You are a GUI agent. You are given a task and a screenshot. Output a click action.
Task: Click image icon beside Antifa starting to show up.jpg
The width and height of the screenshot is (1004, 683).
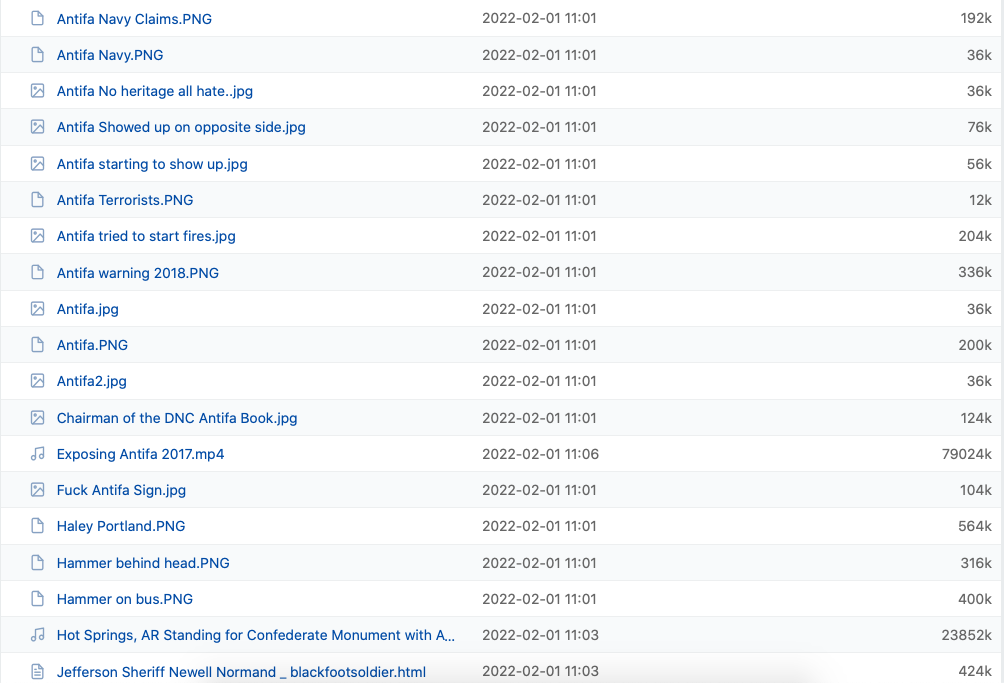pyautogui.click(x=38, y=164)
